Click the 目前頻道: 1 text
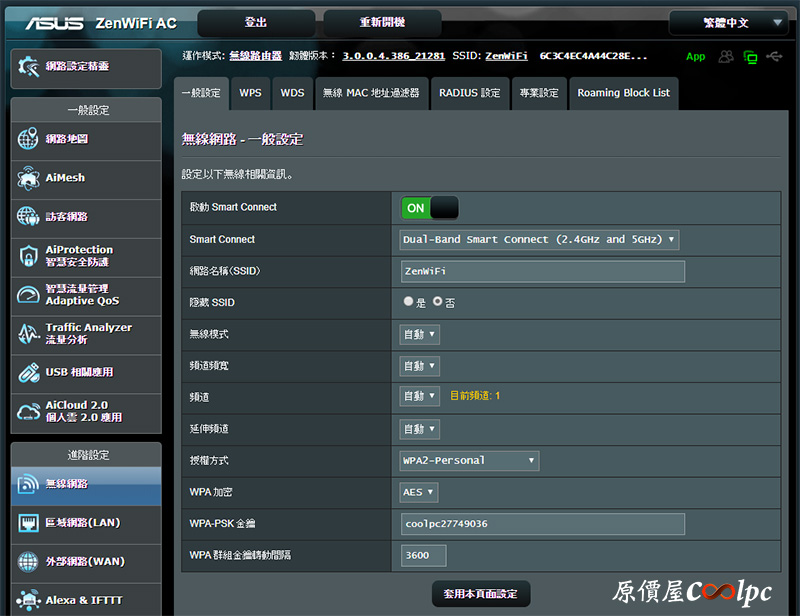 coord(475,396)
